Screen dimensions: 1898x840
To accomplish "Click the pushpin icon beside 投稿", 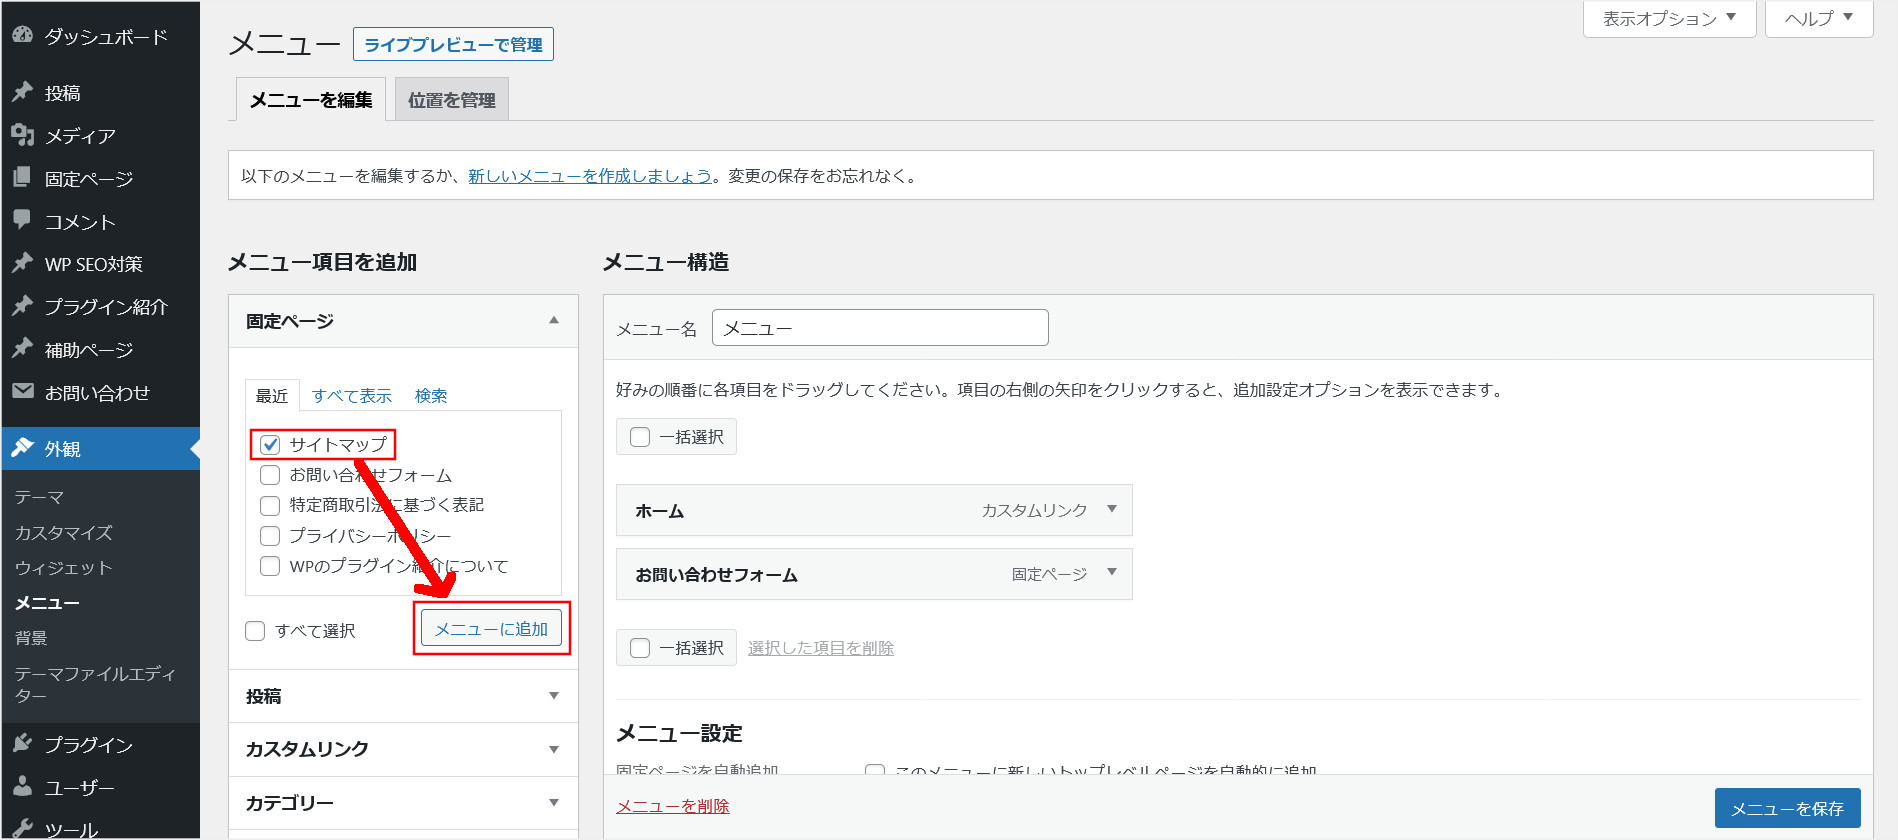I will click(x=23, y=92).
